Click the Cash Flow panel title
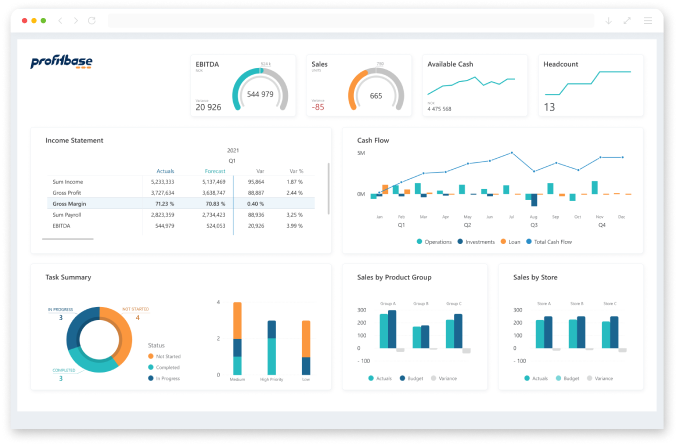678x445 pixels. [x=373, y=141]
